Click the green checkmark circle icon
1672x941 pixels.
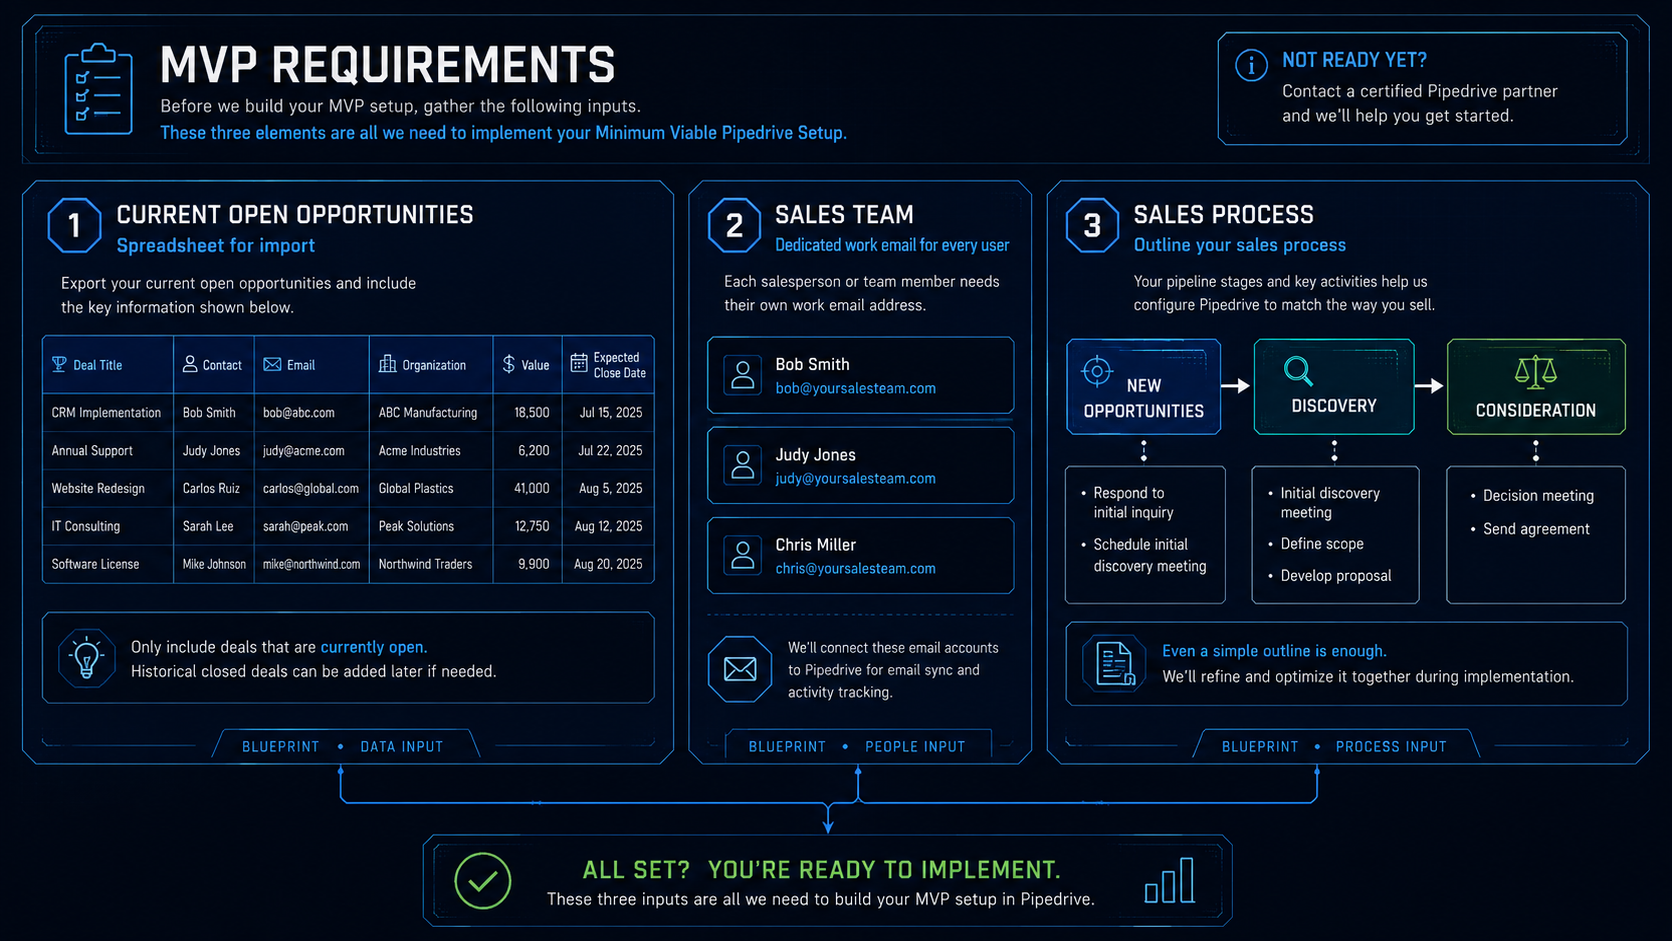(x=483, y=881)
